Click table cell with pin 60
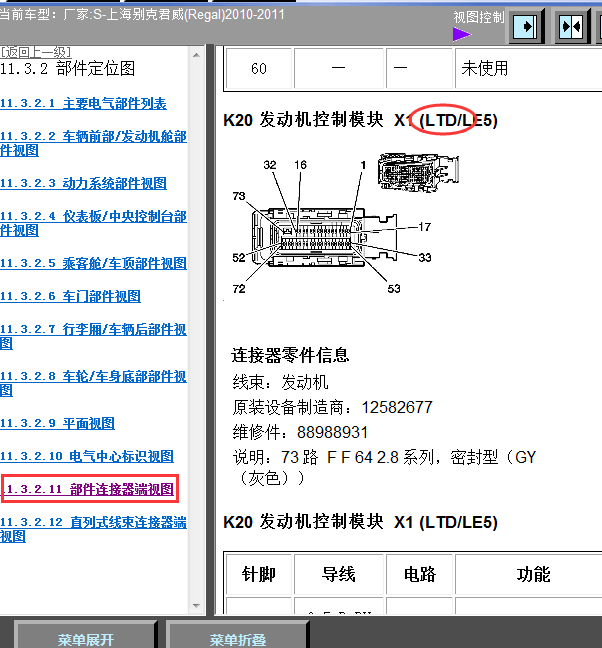Viewport: 602px width, 648px height. tap(259, 69)
